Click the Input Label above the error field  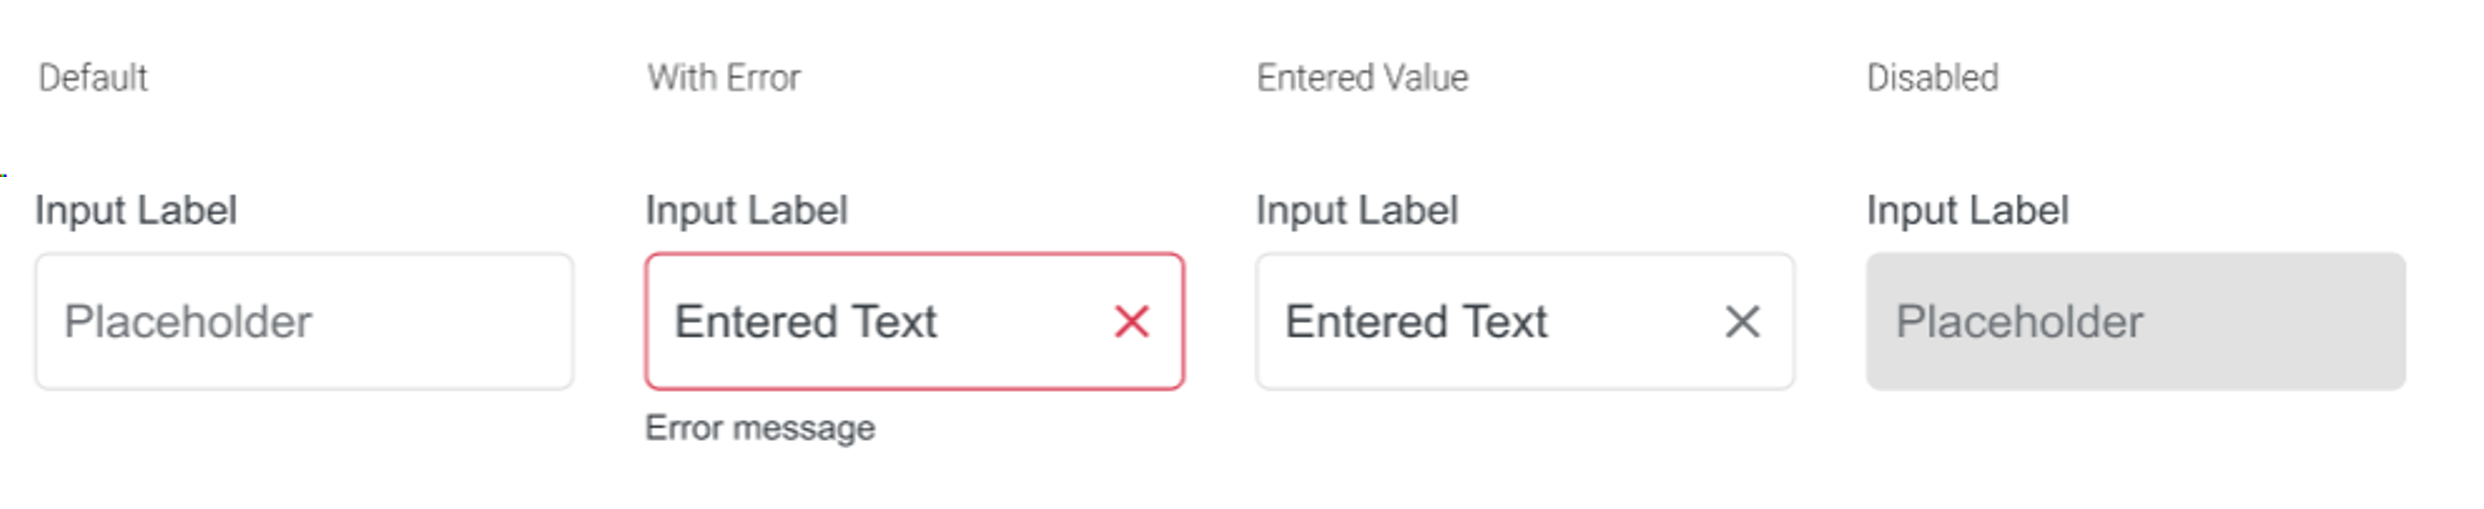(x=746, y=210)
